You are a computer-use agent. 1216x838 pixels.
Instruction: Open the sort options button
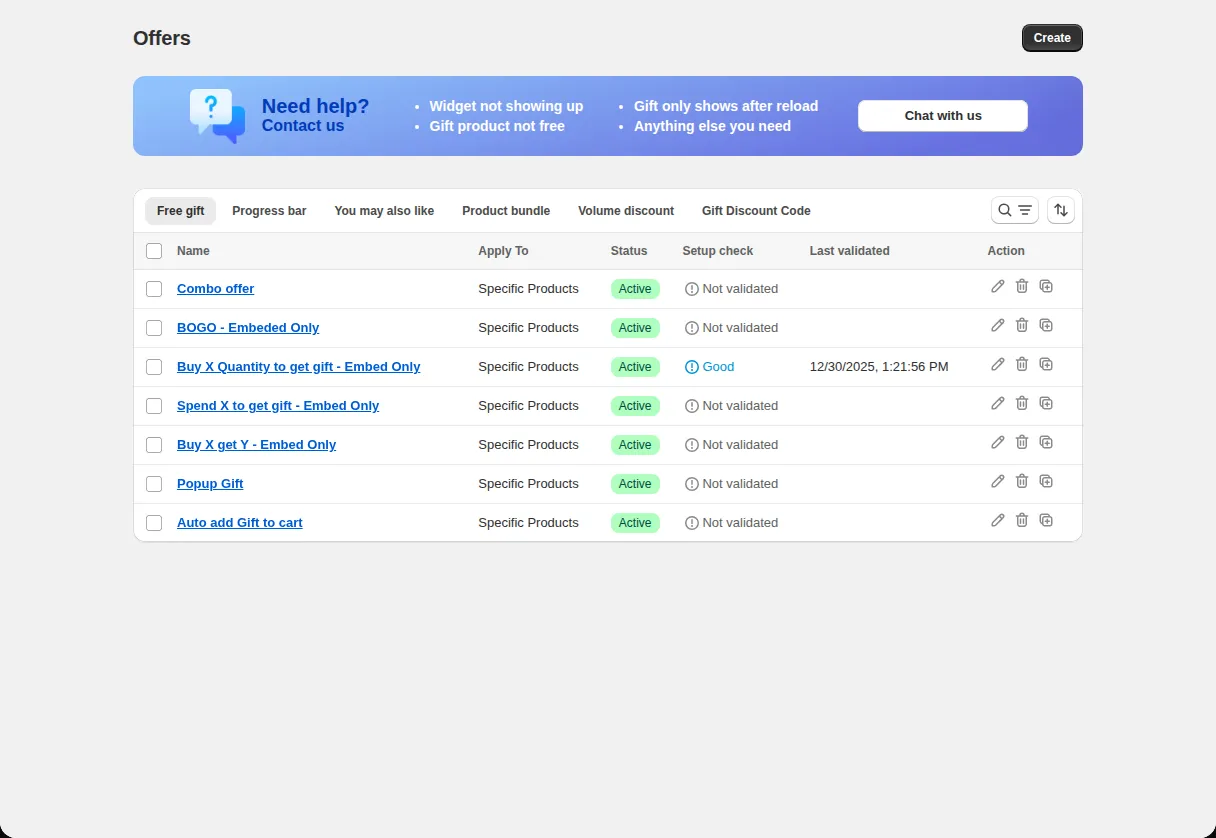click(x=1061, y=210)
